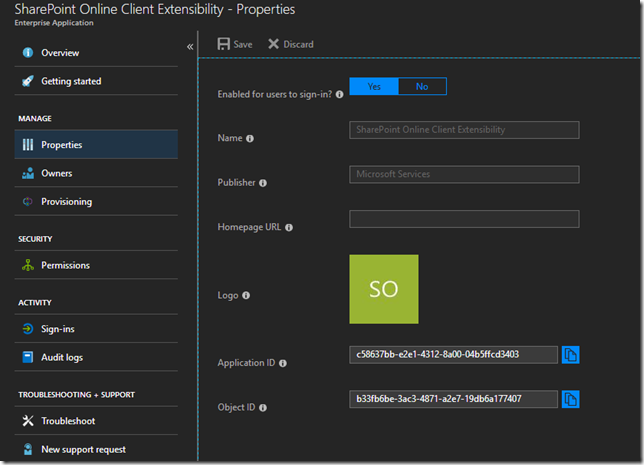
Task: Click info icon beside Homepage URL label
Action: coord(289,228)
